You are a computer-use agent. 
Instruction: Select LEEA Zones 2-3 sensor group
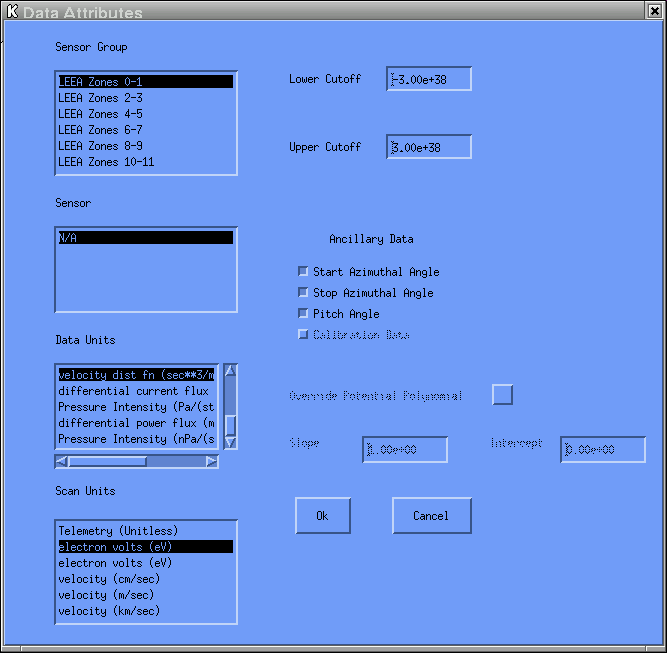[x=145, y=98]
